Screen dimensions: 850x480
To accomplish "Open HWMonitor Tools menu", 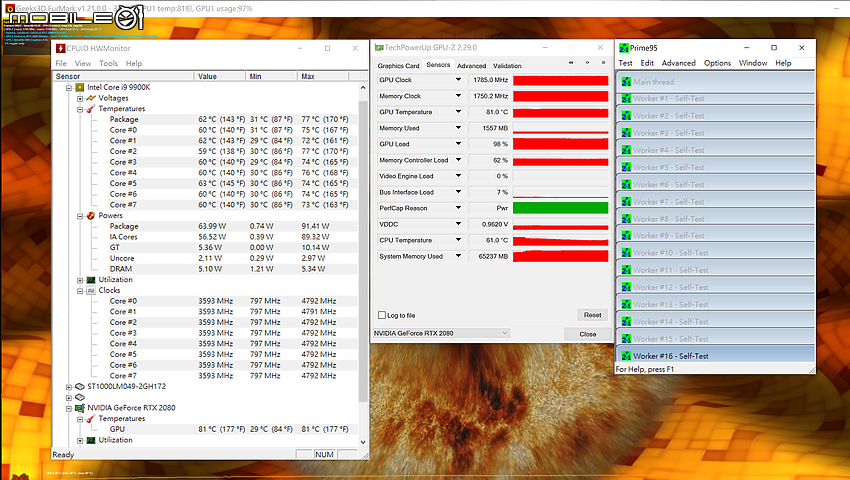I will click(108, 63).
